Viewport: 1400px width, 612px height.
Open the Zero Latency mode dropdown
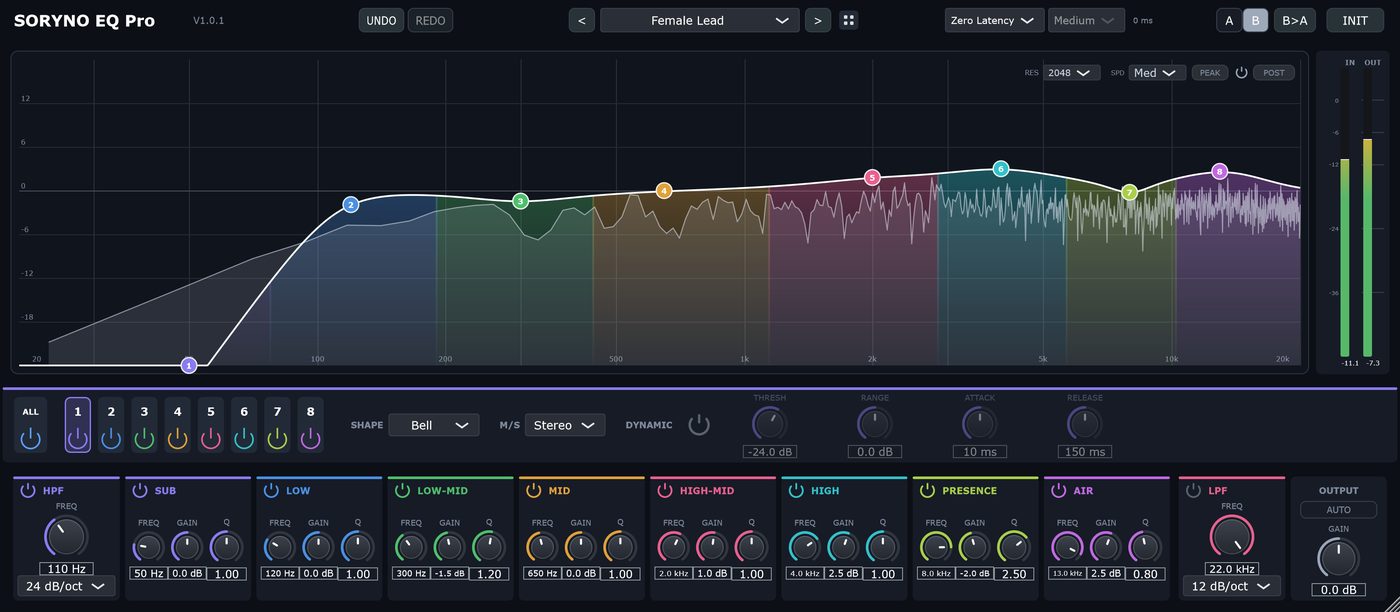994,20
